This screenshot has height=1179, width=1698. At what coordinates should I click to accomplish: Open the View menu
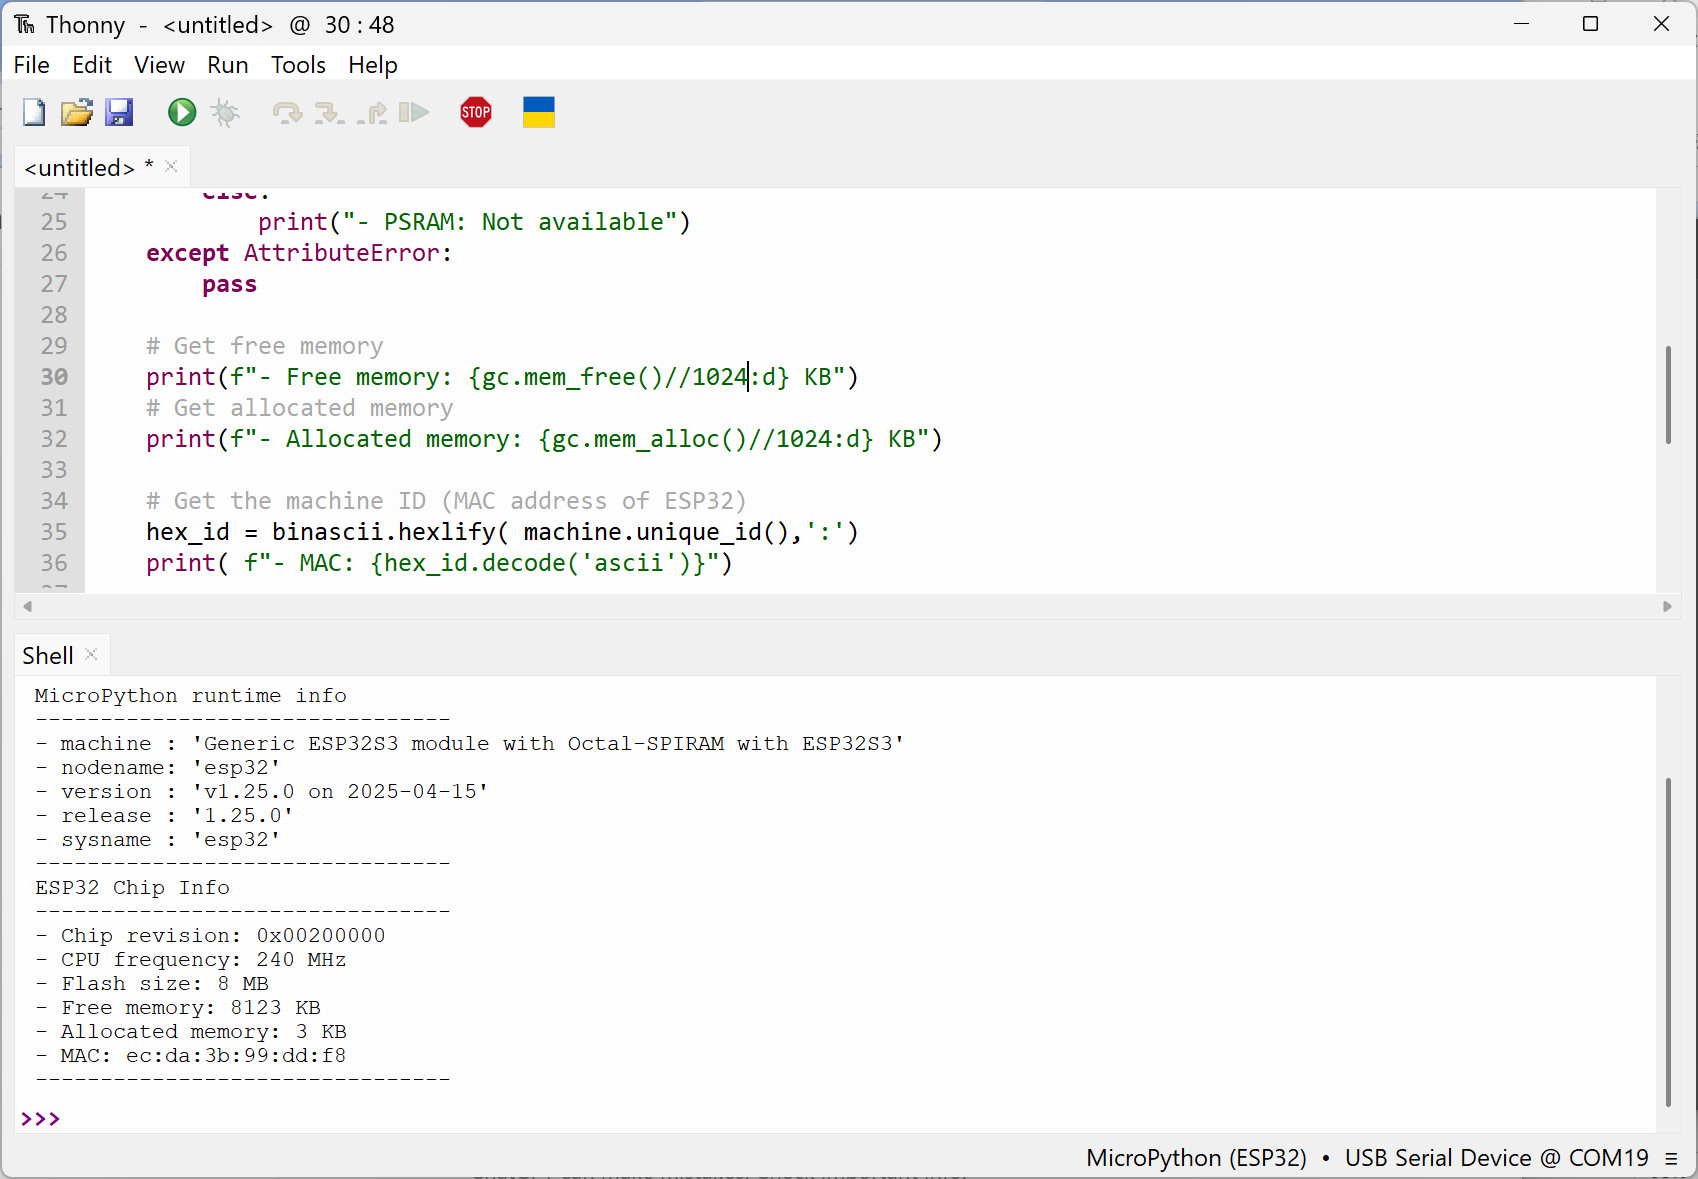coord(160,65)
